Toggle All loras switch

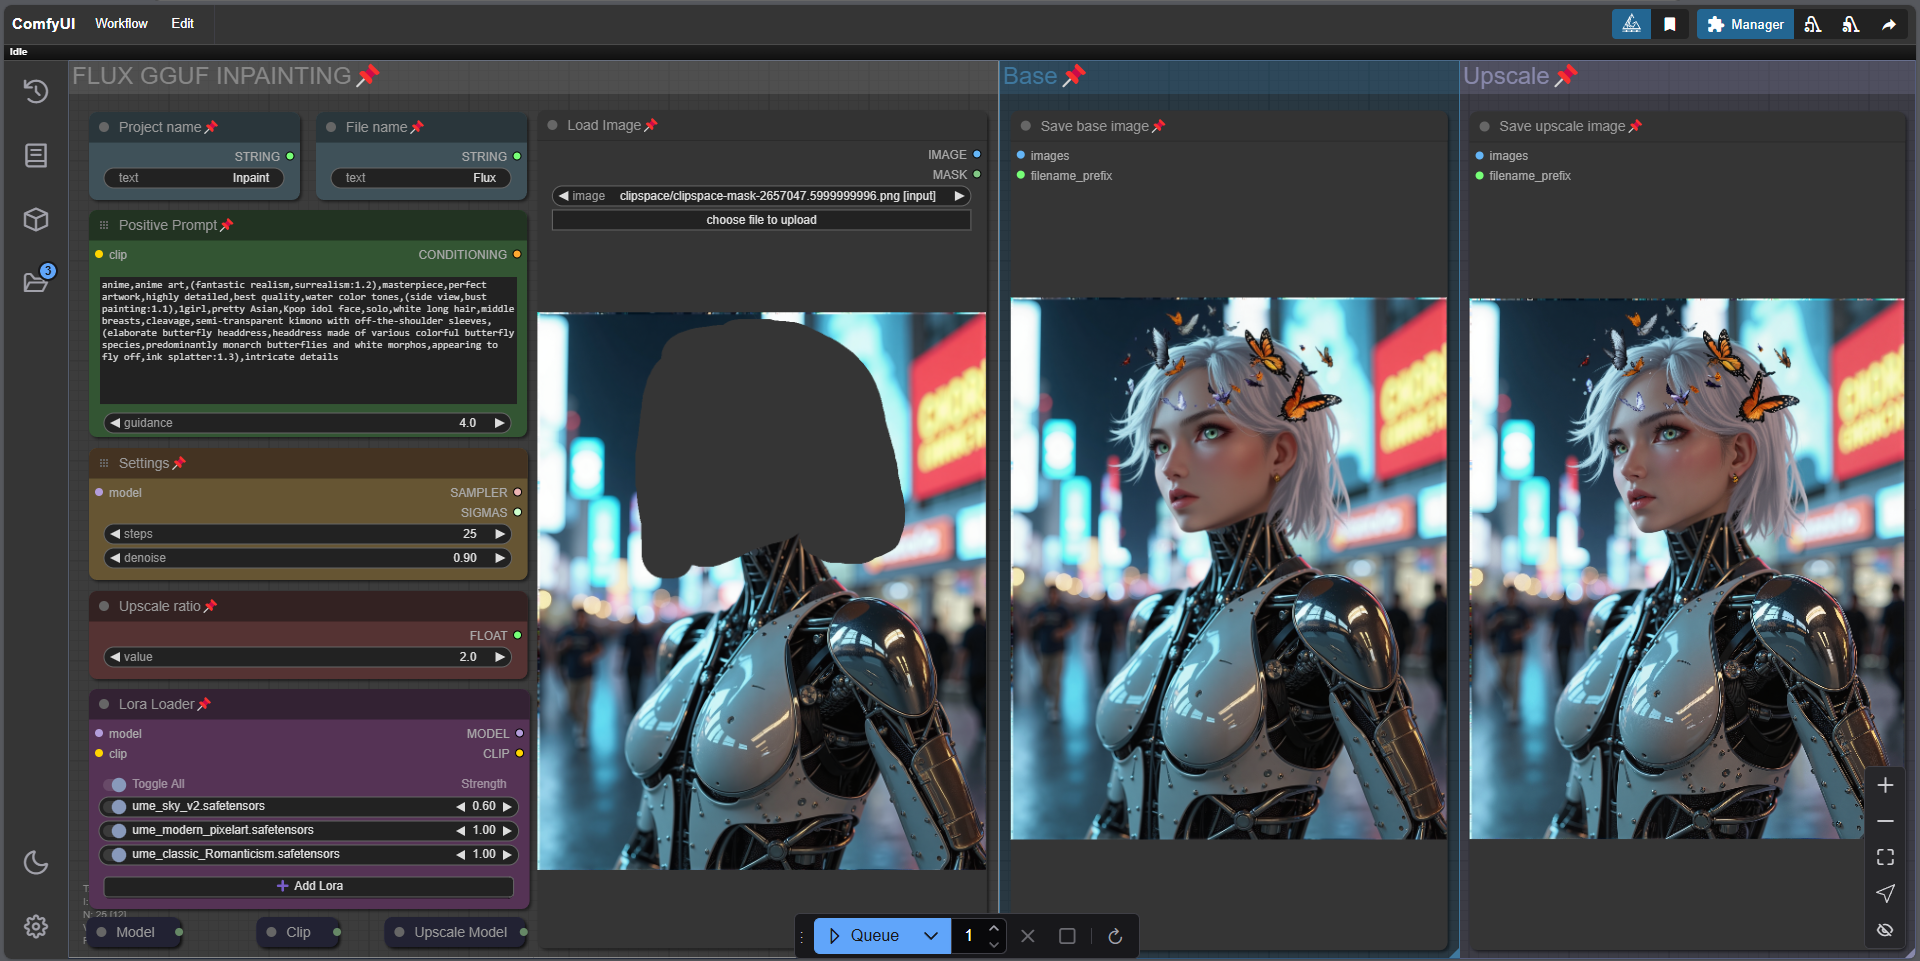tap(115, 784)
